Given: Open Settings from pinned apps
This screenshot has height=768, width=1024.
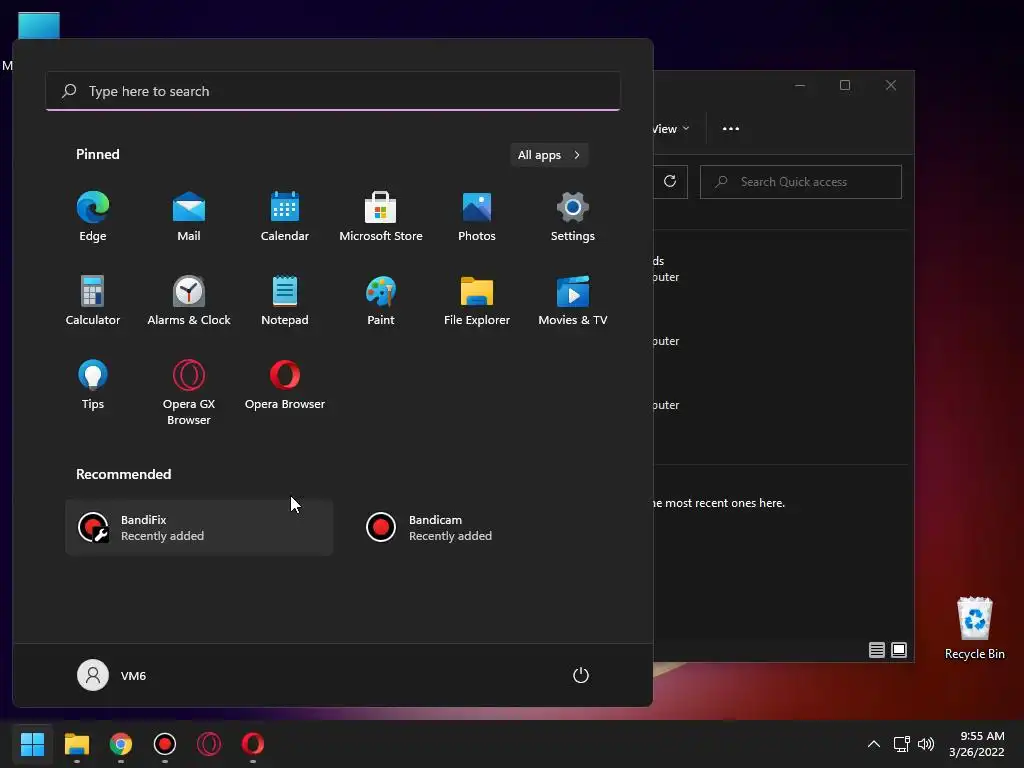Looking at the screenshot, I should [x=573, y=216].
